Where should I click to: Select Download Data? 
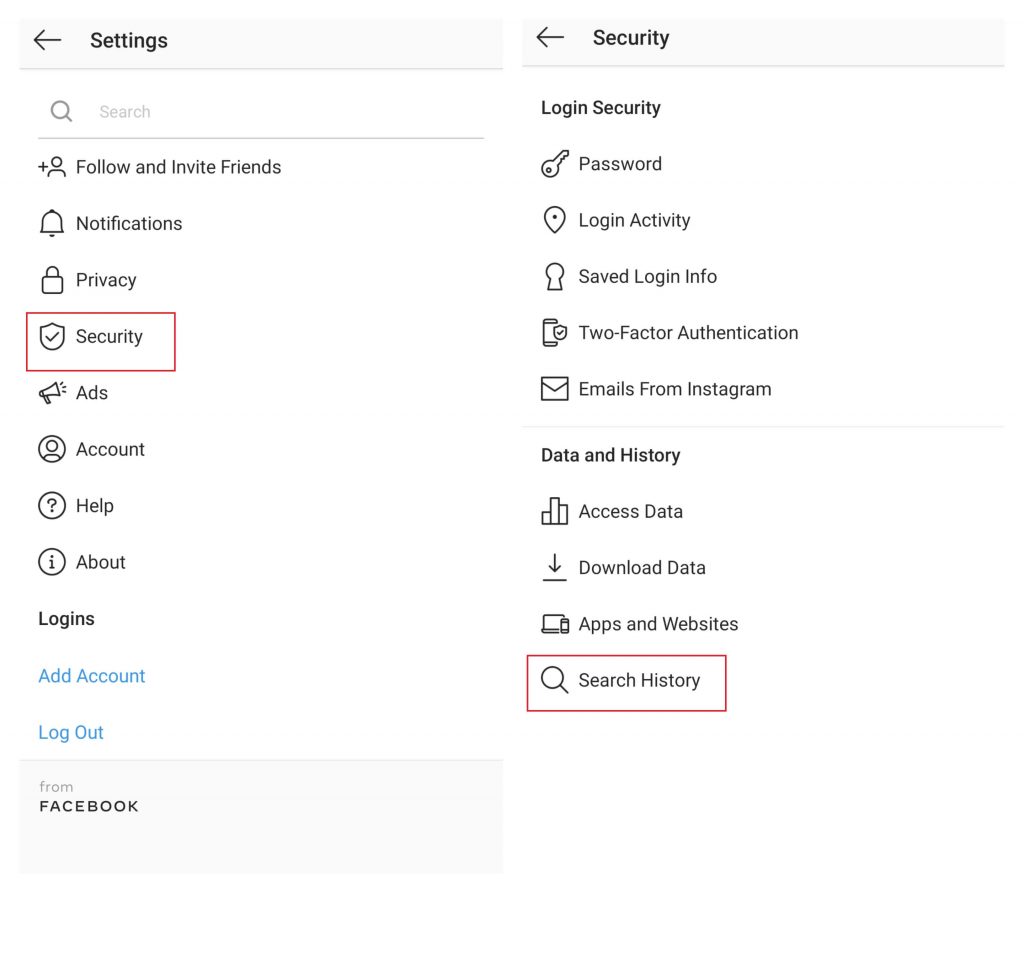coord(642,568)
